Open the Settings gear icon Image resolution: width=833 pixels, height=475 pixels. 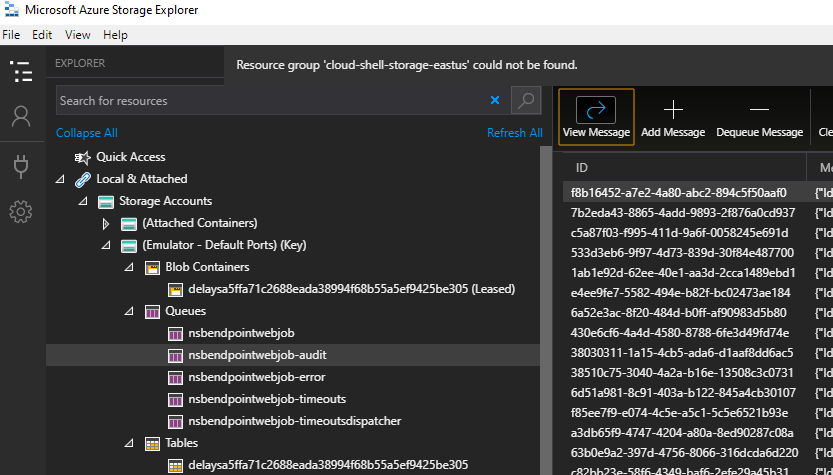click(x=21, y=212)
